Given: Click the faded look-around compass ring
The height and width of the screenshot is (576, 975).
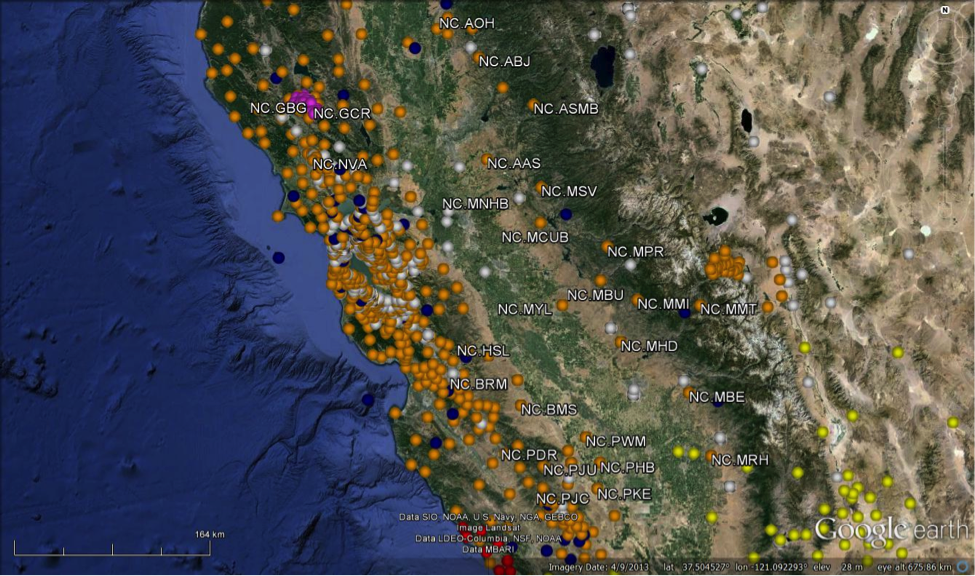Looking at the screenshot, I should pos(945,36).
